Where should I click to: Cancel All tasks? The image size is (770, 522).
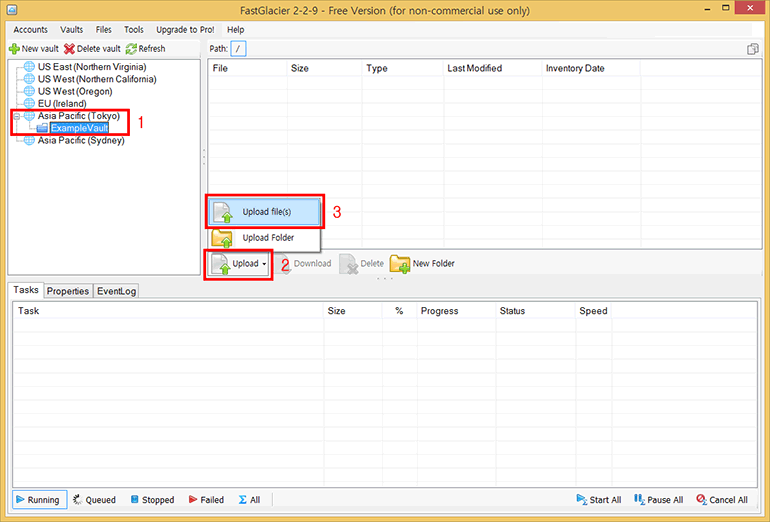coord(721,500)
